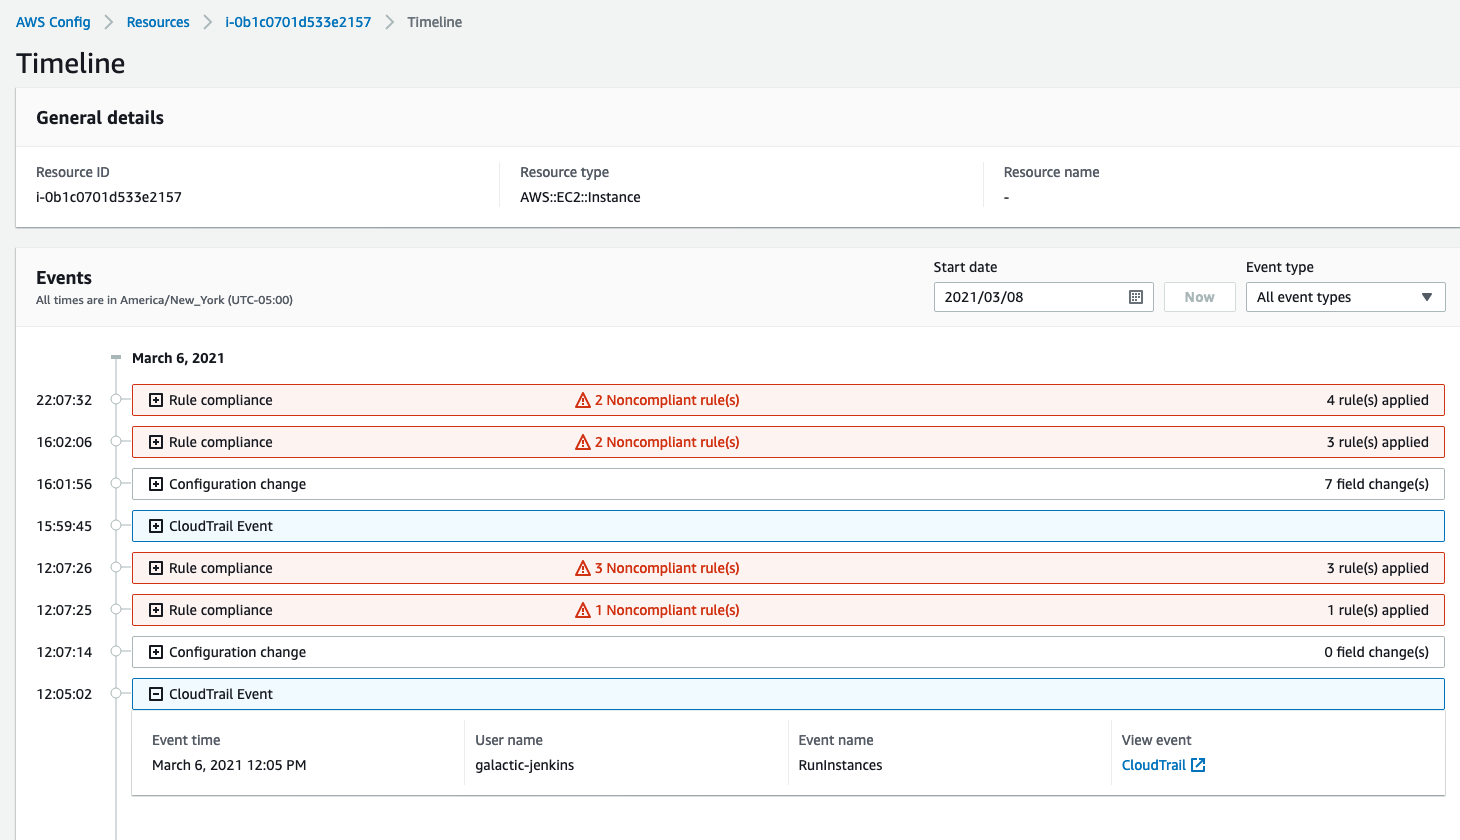Click '3 rule(s) applied' in 16:02:06 row
This screenshot has width=1460, height=840.
1377,442
